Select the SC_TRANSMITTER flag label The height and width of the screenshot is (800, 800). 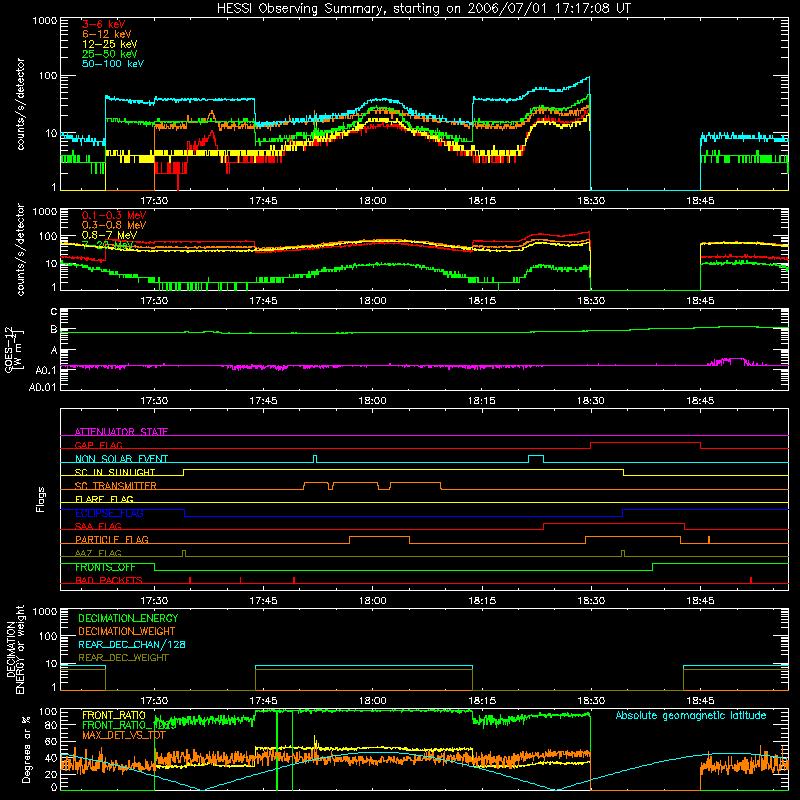tap(116, 486)
